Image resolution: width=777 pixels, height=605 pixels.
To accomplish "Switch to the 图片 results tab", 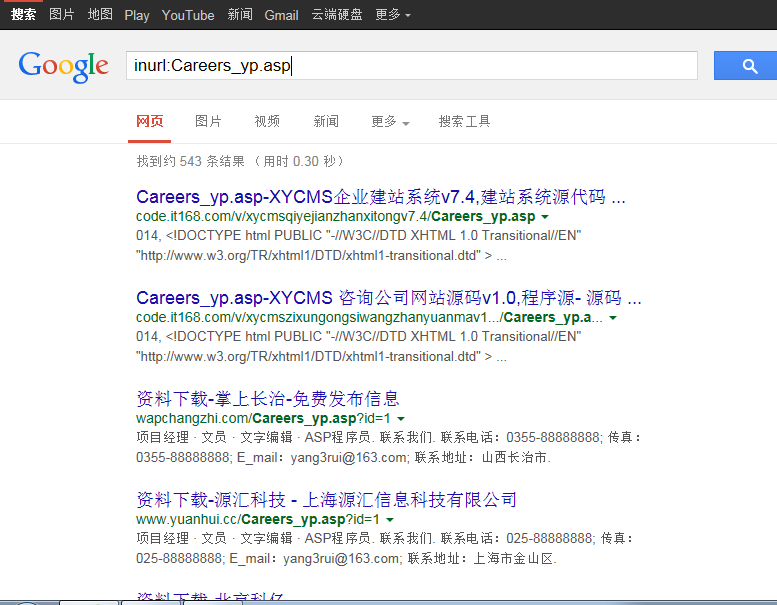I will [x=208, y=121].
